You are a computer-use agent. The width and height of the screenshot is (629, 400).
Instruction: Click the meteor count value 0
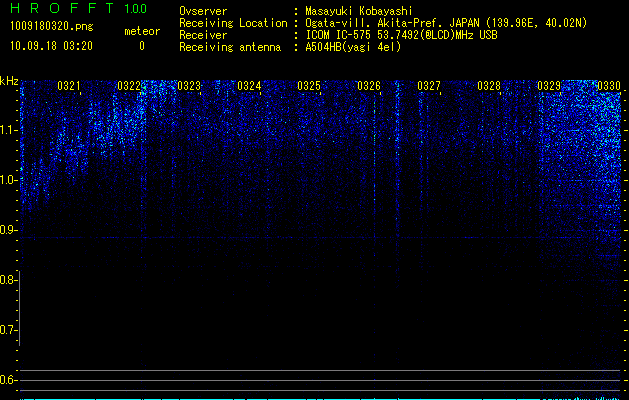142,46
